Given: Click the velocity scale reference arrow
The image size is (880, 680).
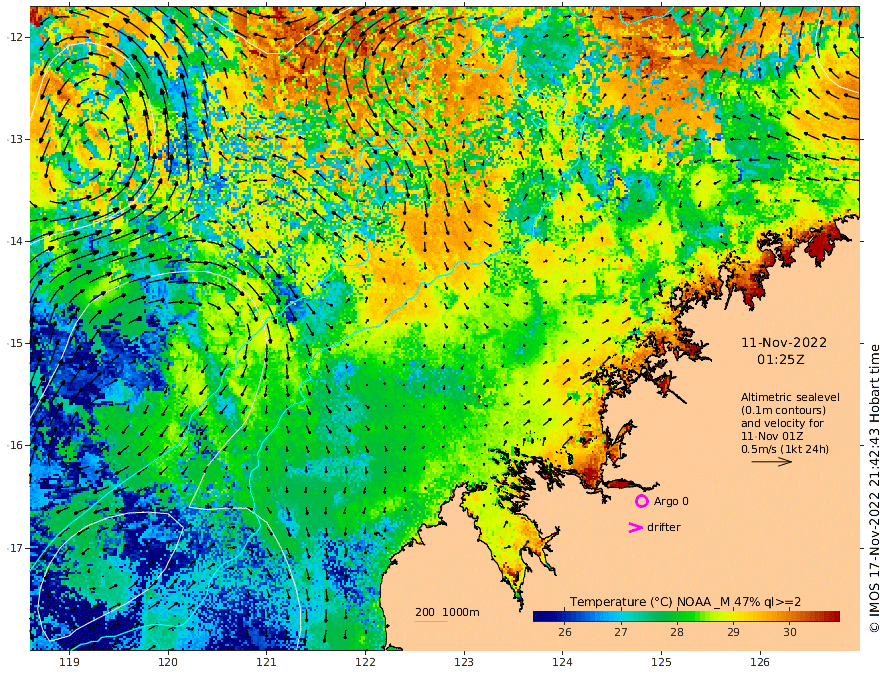Looking at the screenshot, I should [772, 462].
